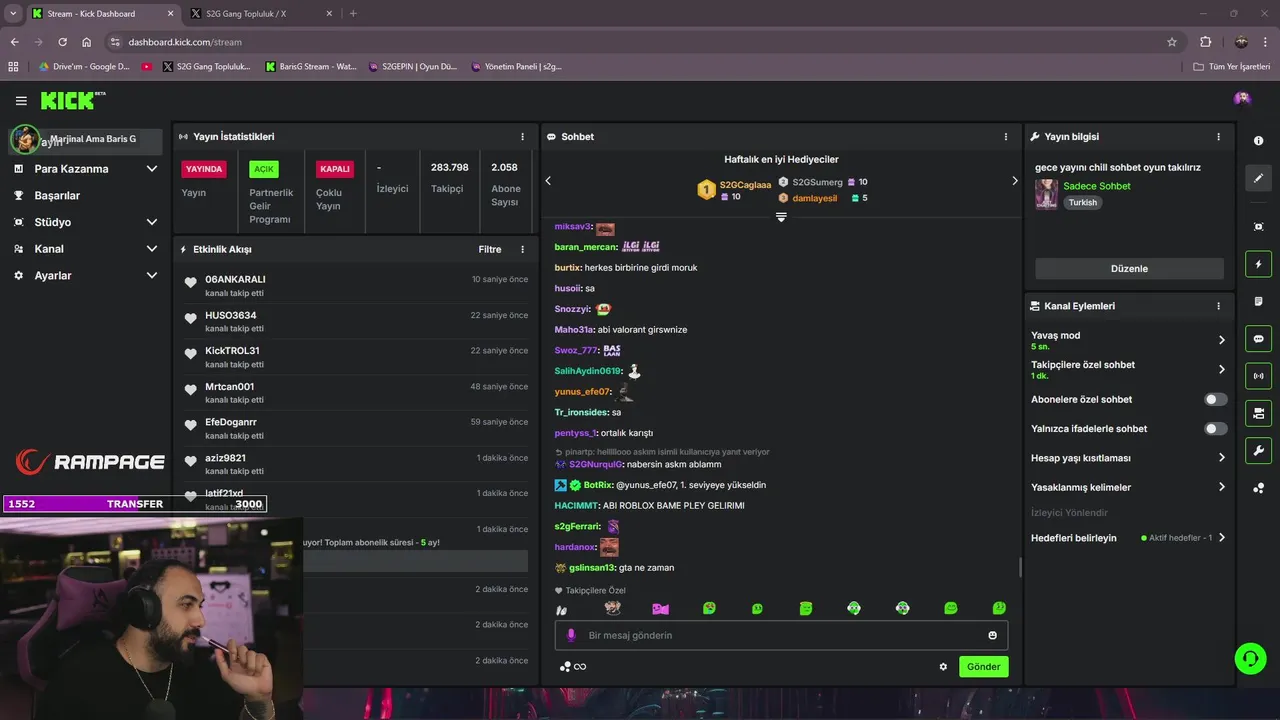Open Sohbet panel three-dot menu

click(x=1006, y=137)
